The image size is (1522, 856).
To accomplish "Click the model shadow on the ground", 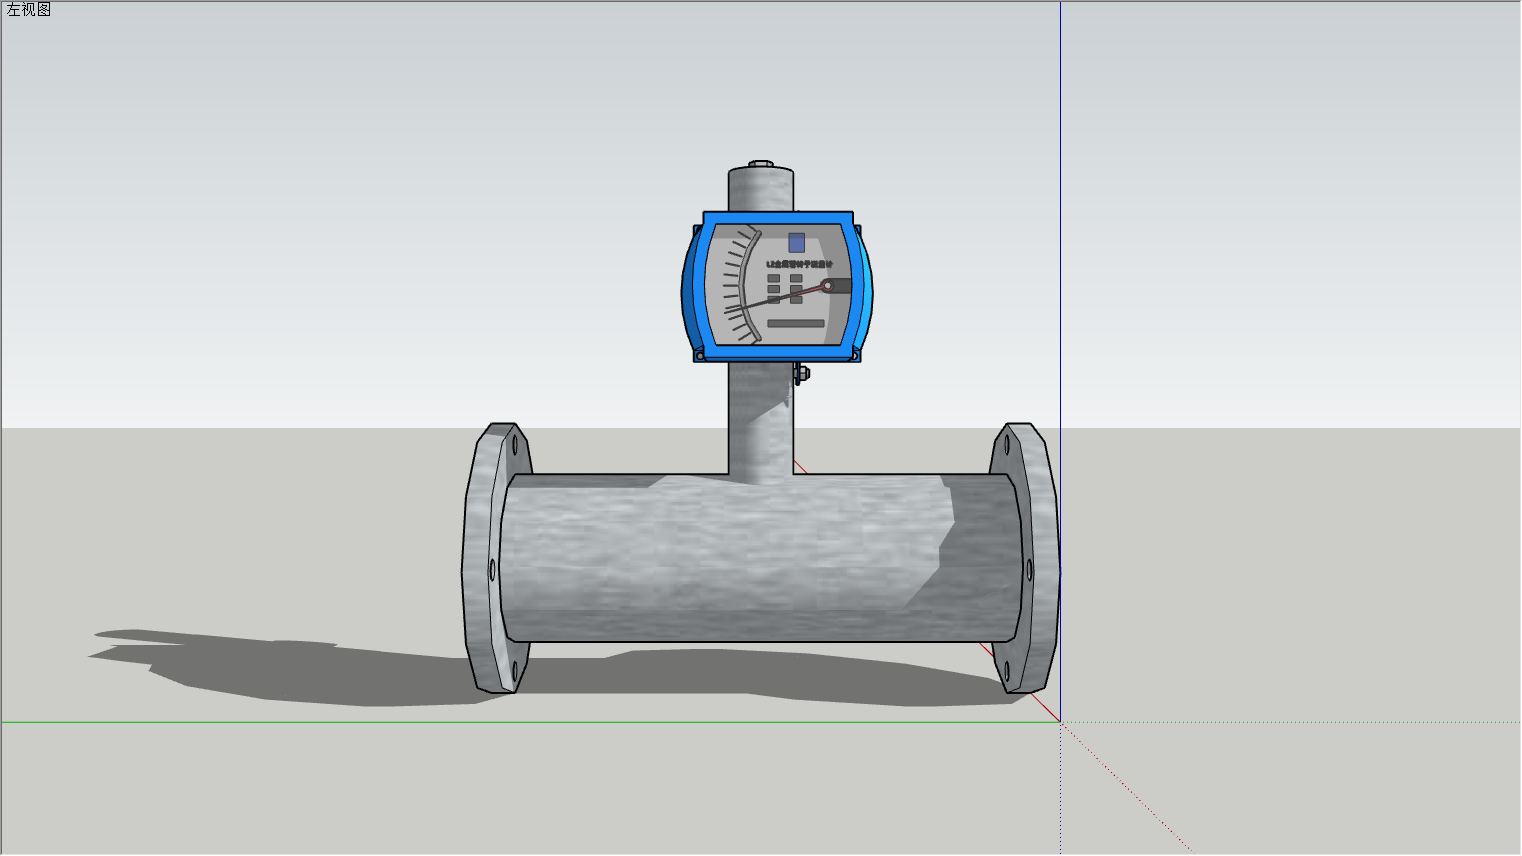I will (300, 670).
